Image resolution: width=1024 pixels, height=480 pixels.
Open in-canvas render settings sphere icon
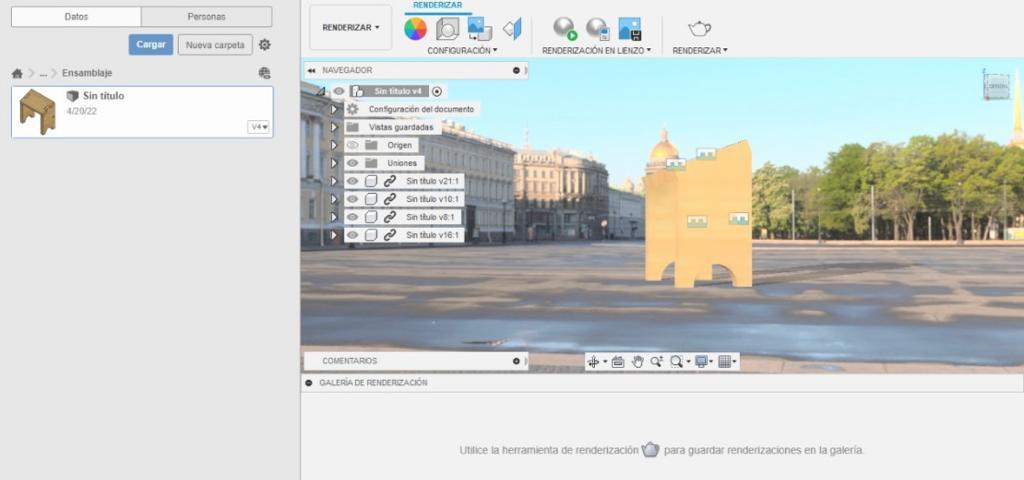pos(598,29)
